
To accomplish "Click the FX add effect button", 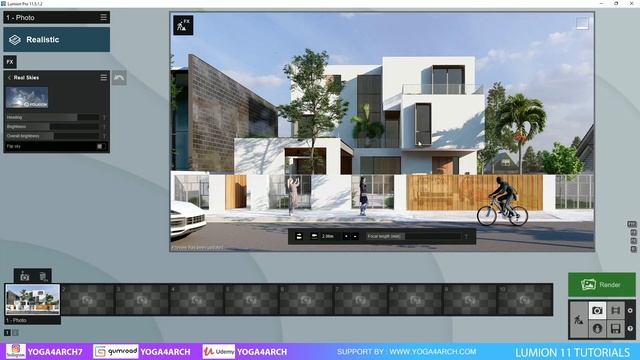I will point(10,62).
